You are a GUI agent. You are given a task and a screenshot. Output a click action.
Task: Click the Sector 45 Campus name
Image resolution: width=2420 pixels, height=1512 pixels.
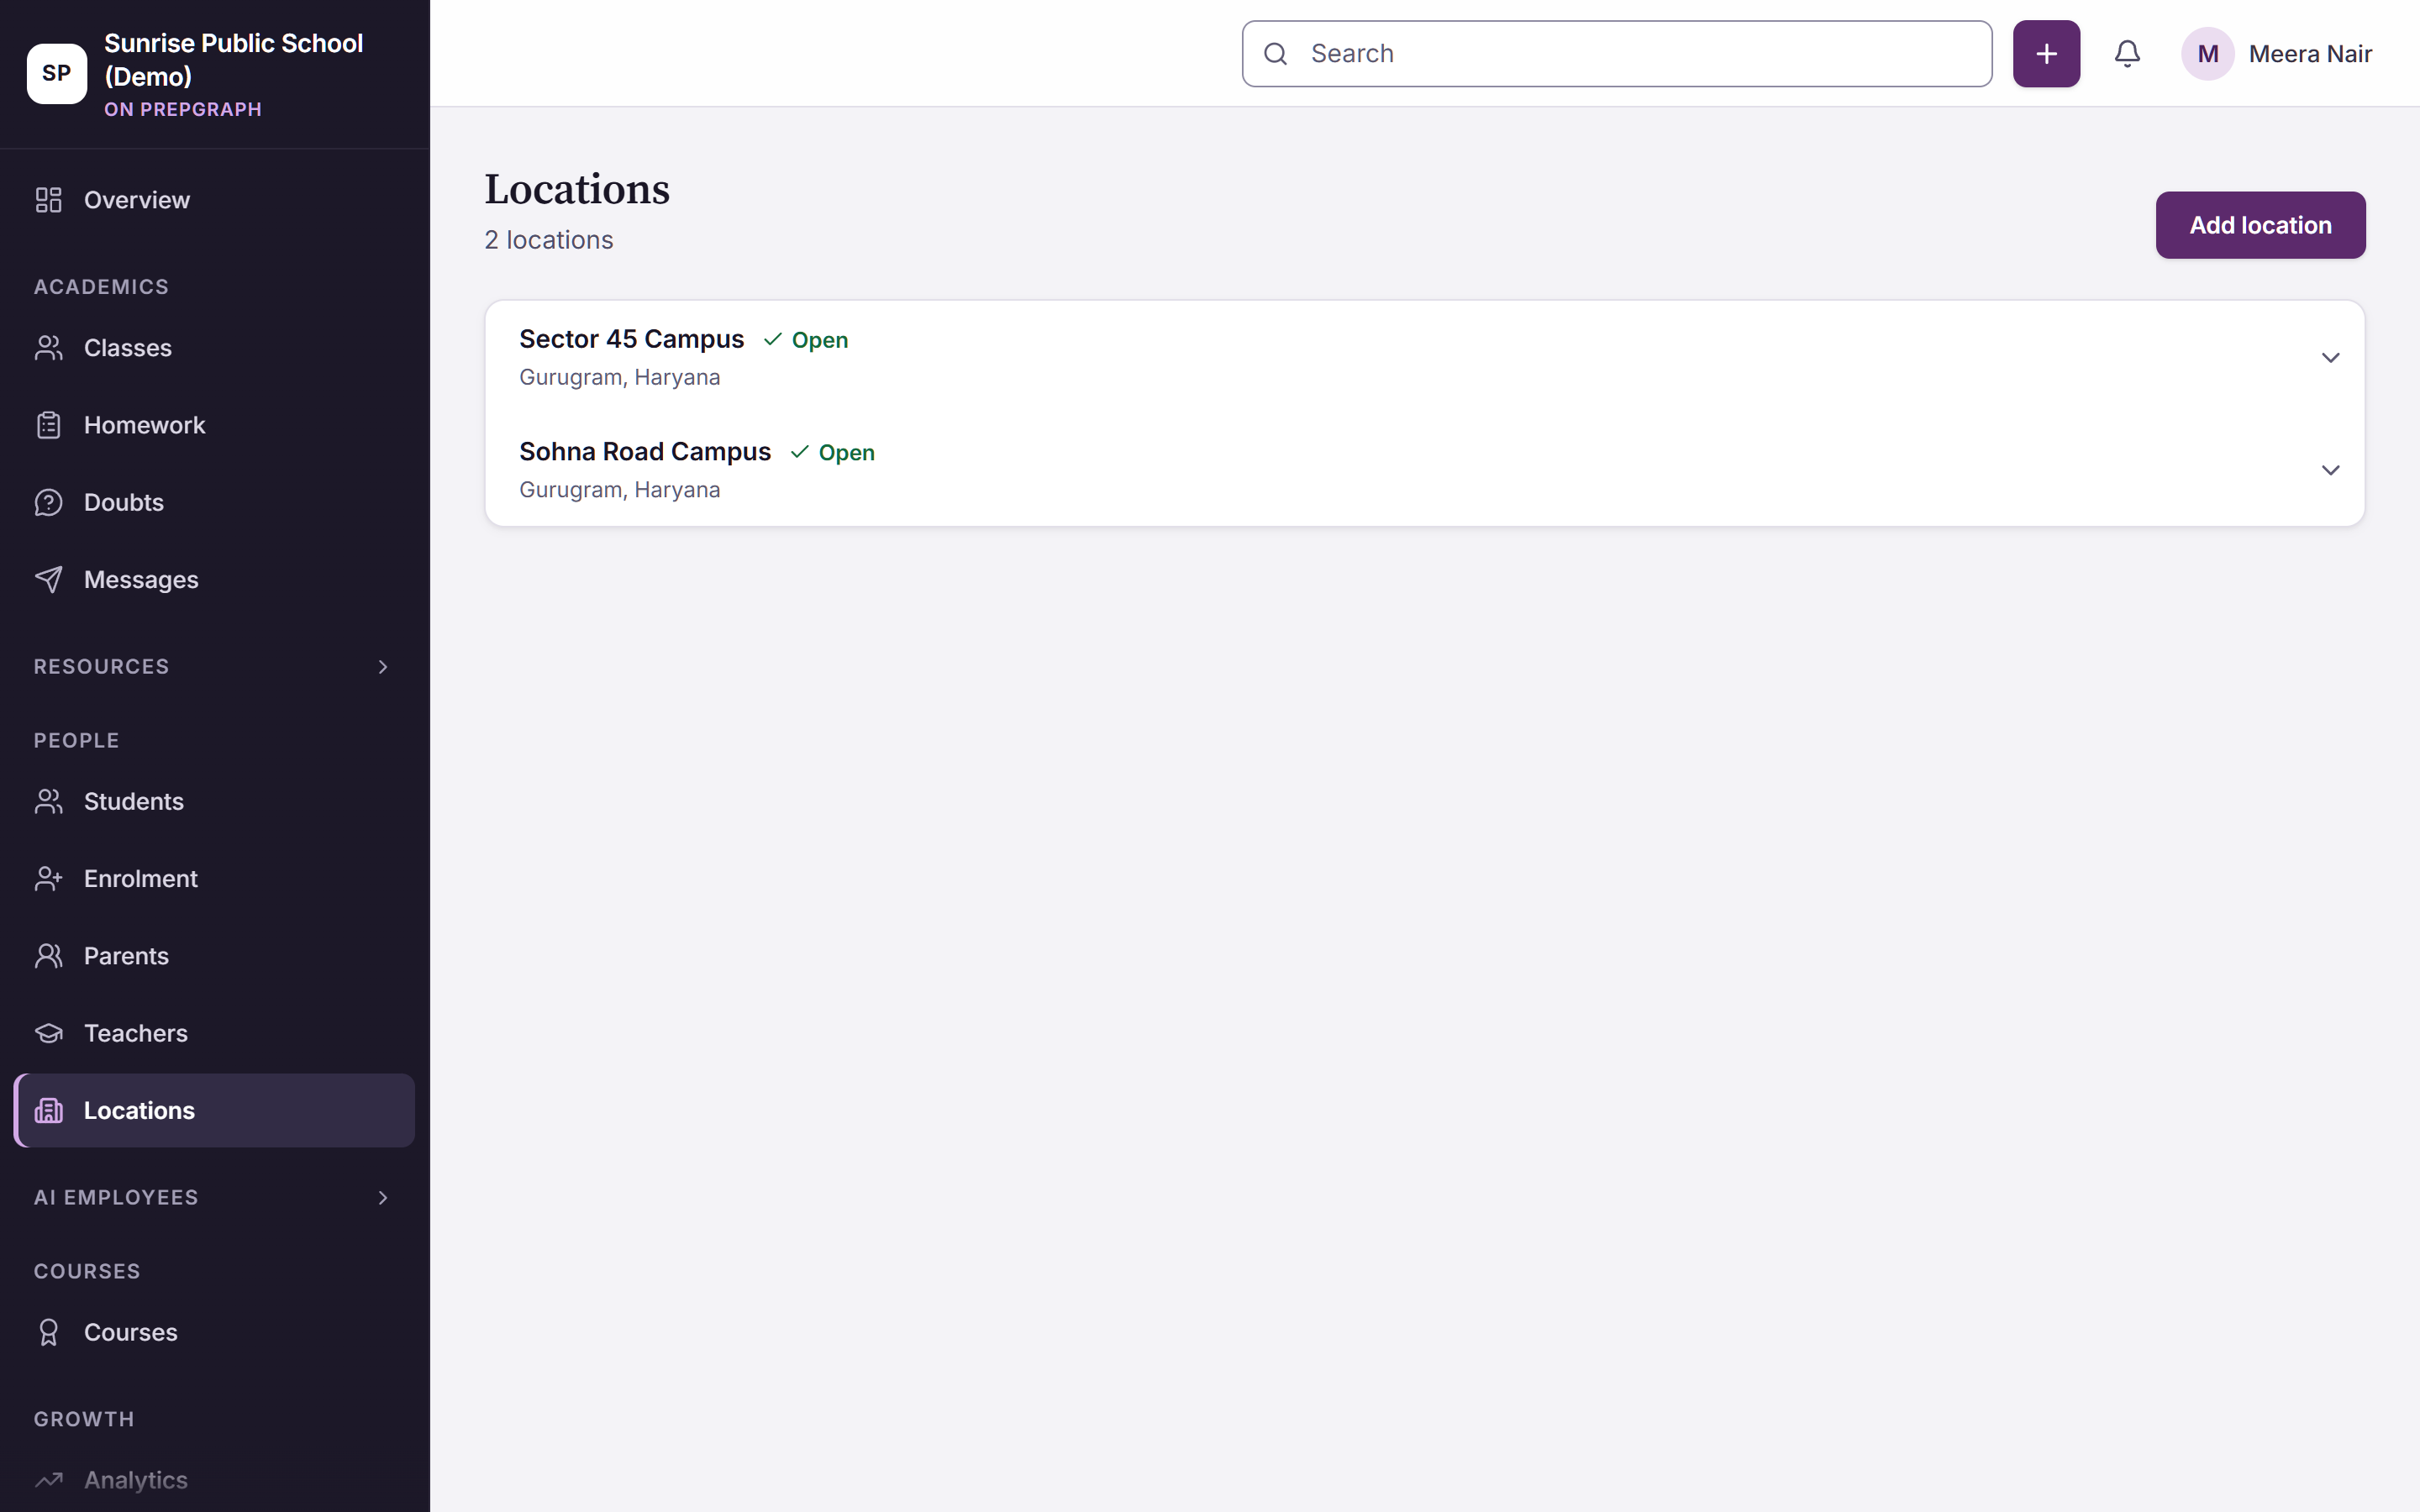tap(631, 339)
